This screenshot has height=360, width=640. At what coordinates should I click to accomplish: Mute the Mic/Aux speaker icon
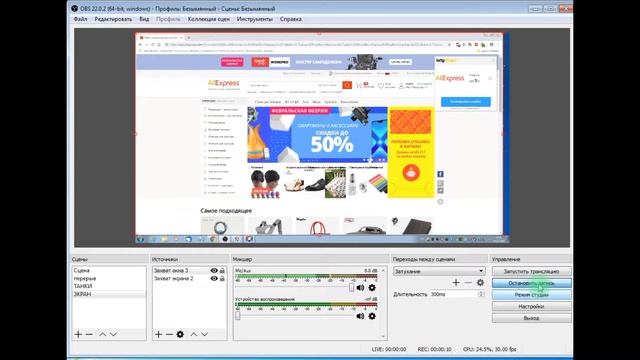pyautogui.click(x=360, y=288)
